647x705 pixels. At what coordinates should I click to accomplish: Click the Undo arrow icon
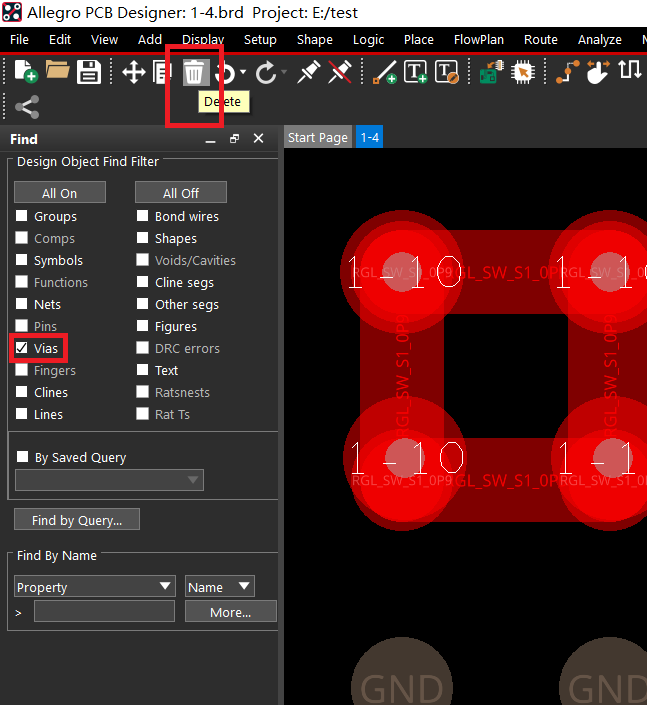point(226,72)
